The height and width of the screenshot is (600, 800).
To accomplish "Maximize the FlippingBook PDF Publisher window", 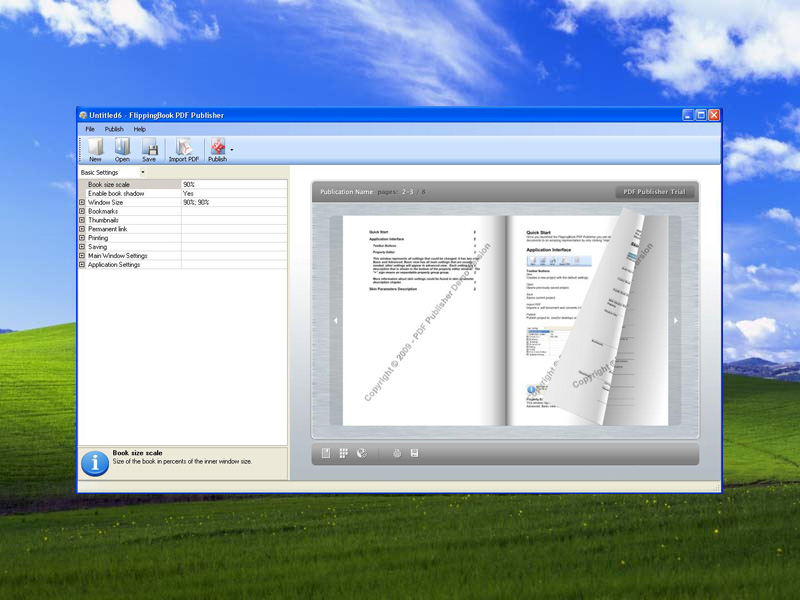I will pos(701,115).
